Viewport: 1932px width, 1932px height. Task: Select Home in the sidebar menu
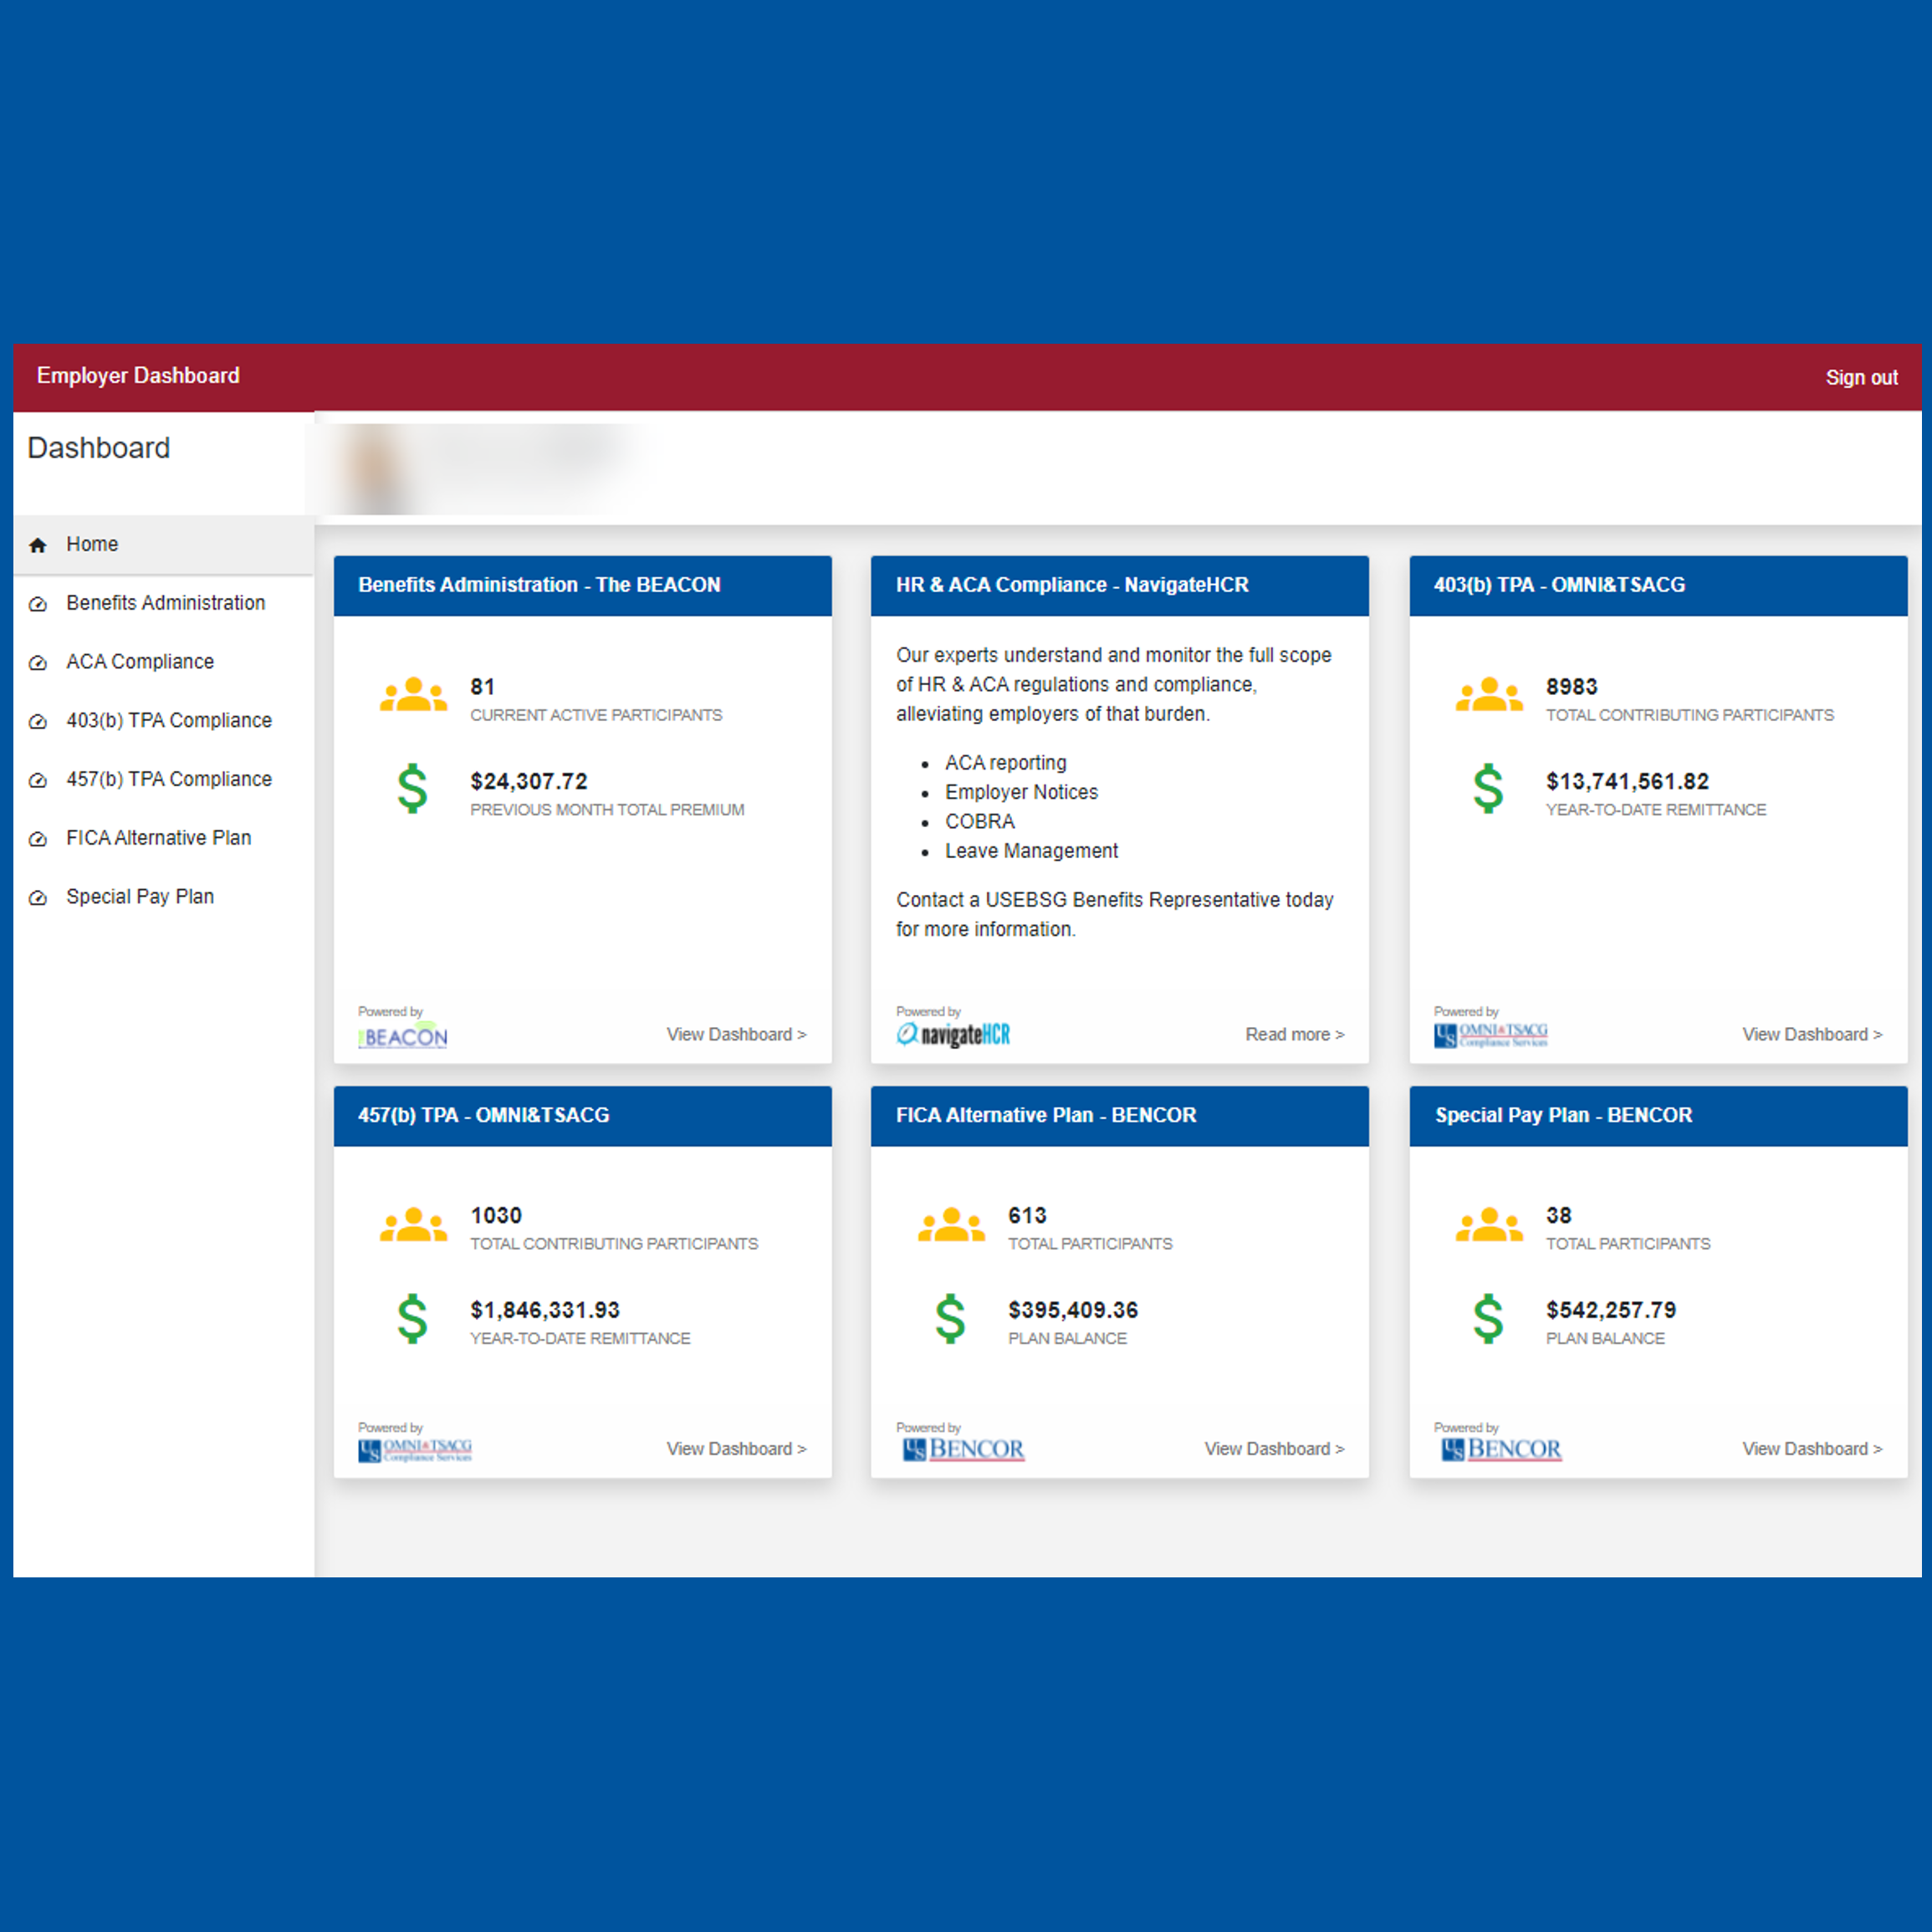[x=163, y=545]
